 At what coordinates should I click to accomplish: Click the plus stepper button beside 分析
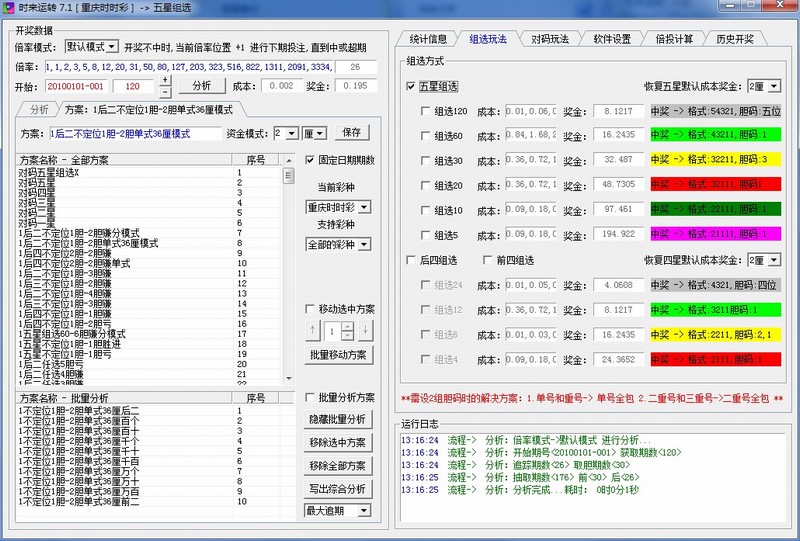165,80
